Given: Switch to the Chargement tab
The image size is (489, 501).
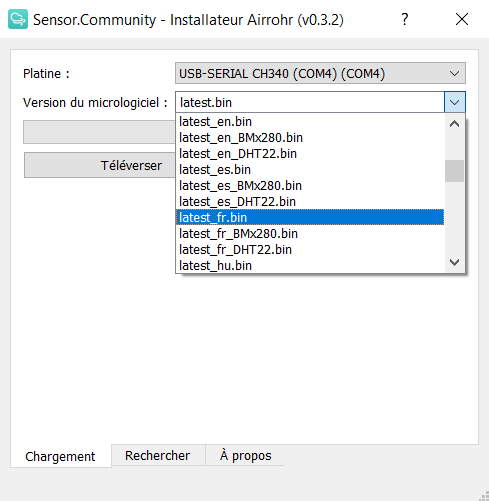Looking at the screenshot, I should tap(60, 456).
